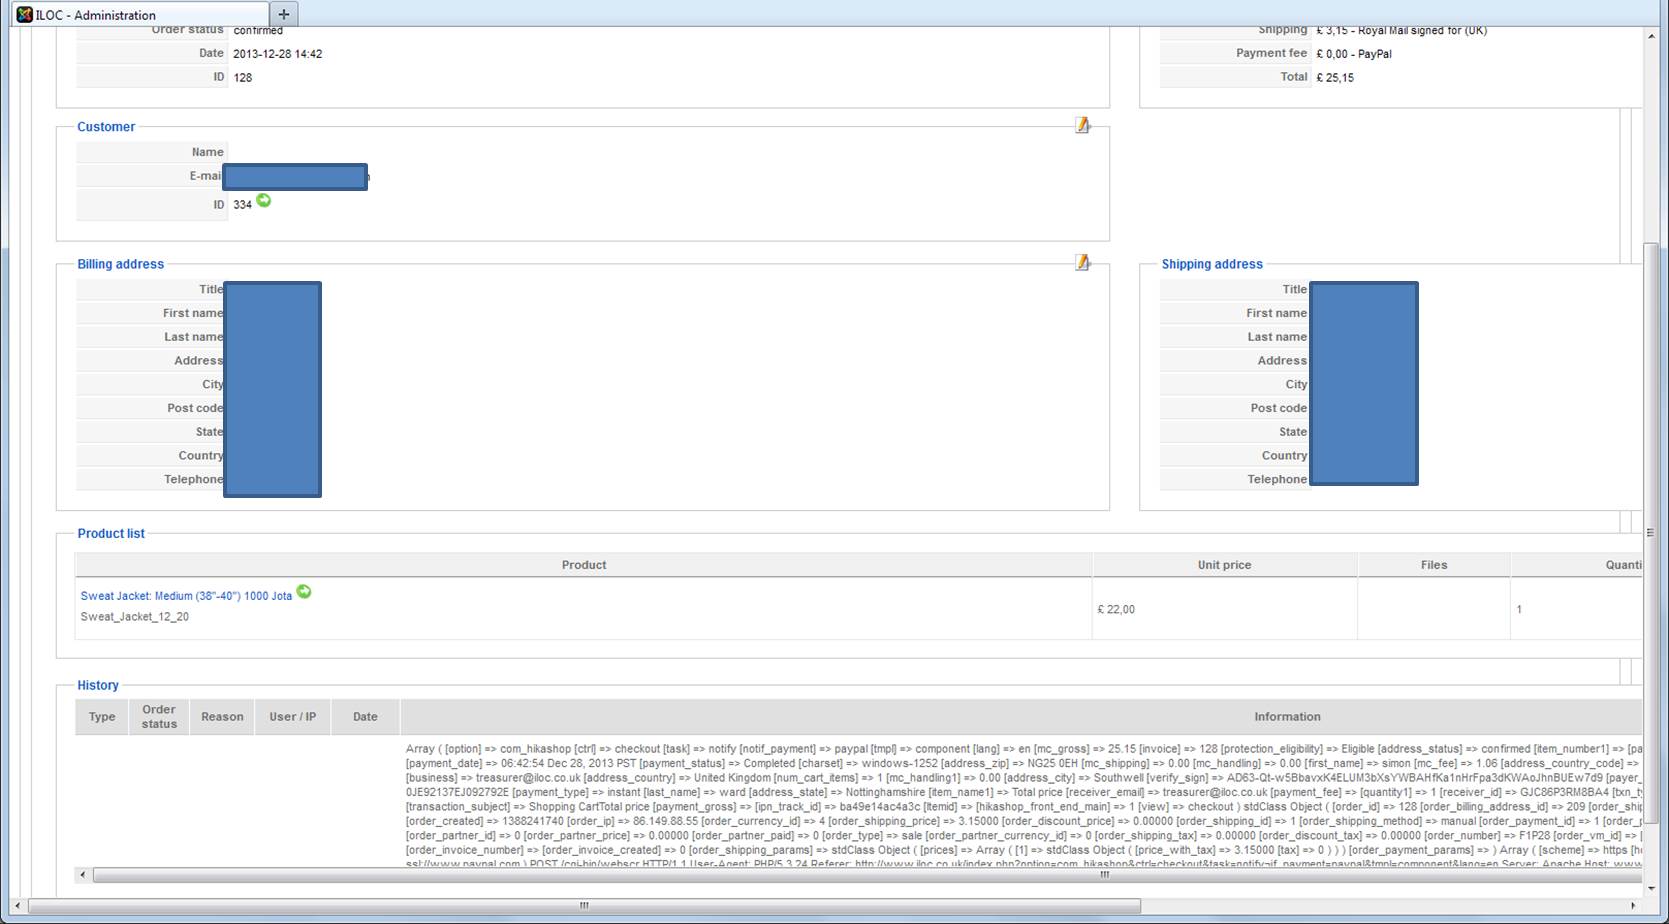
Task: Click the page horizontal scrollbar right arrow
Action: point(1634,906)
